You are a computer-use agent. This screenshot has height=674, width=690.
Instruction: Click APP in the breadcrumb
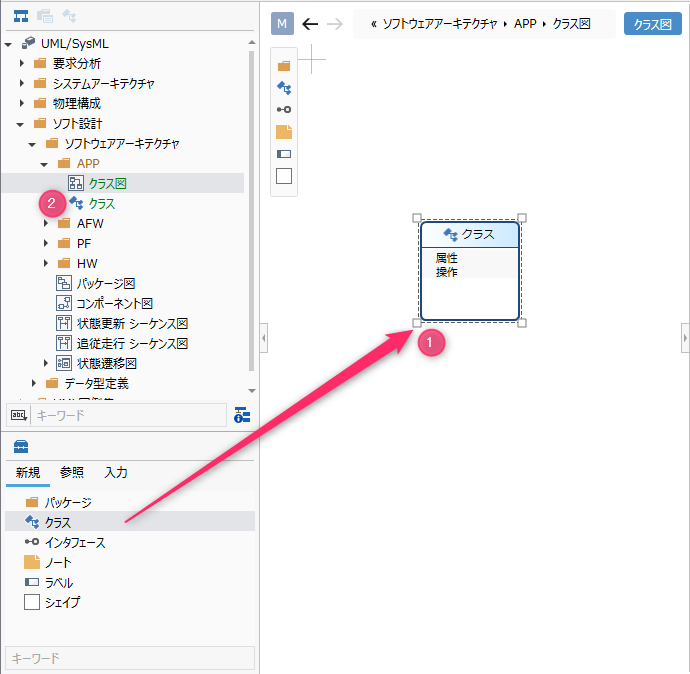click(x=525, y=24)
